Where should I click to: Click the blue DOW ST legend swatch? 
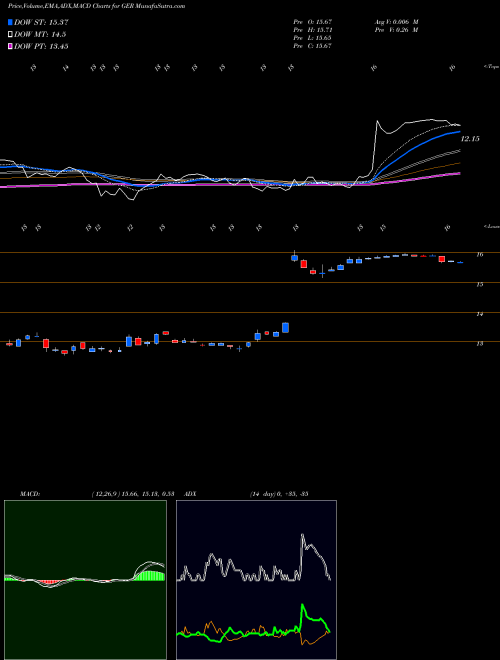point(10,22)
